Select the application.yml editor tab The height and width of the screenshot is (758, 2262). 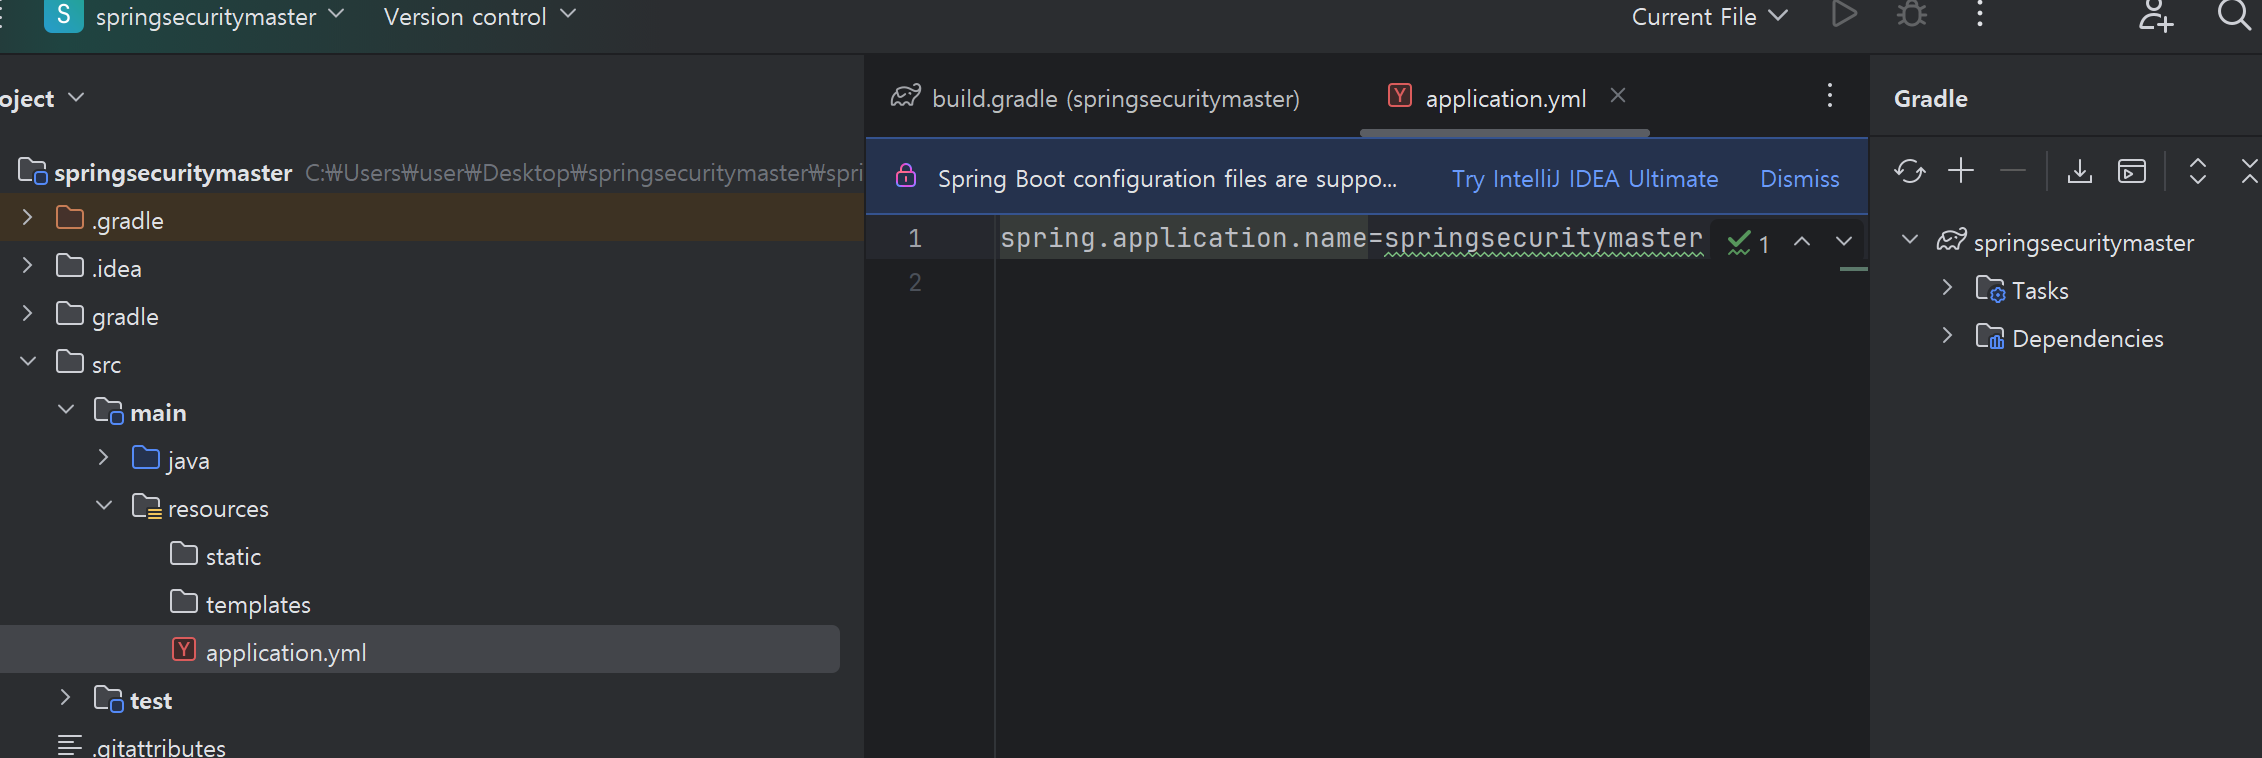point(1506,98)
